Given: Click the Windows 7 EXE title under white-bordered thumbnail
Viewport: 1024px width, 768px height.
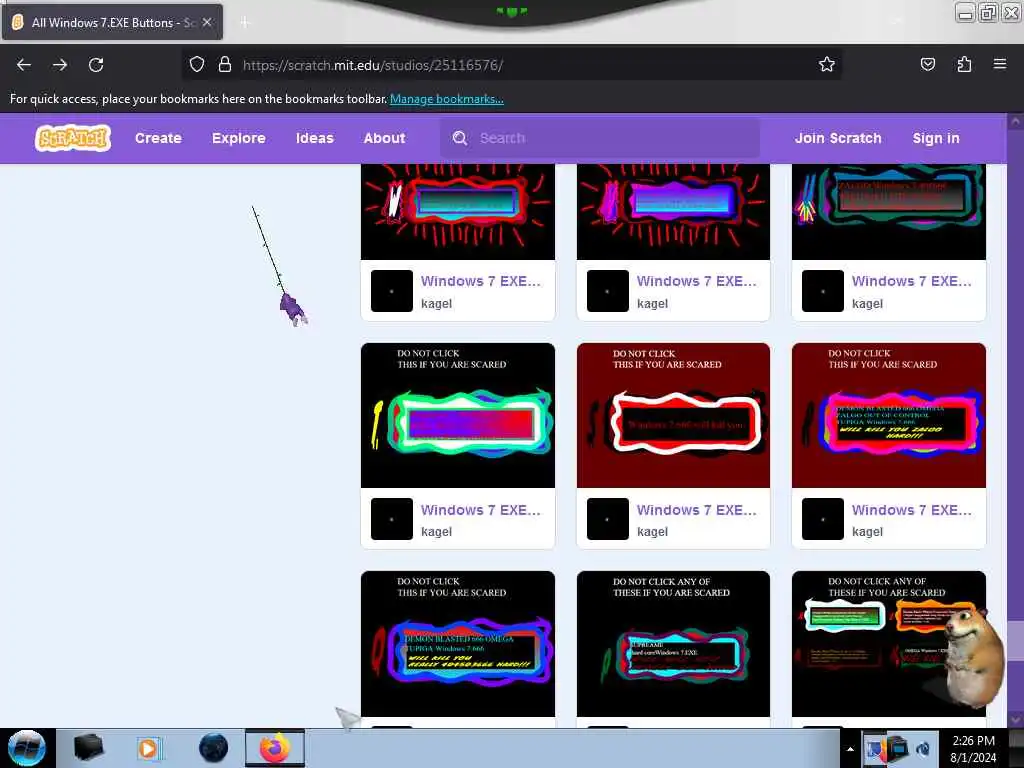Looking at the screenshot, I should [696, 509].
